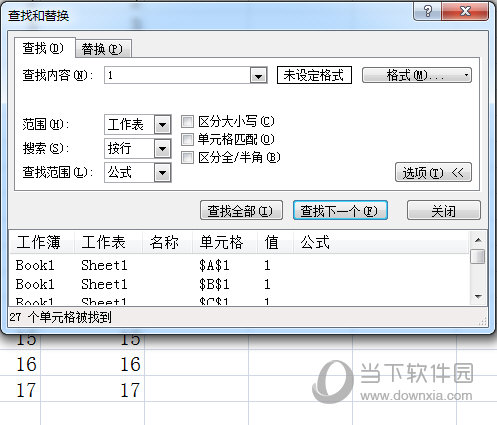The image size is (497, 425).
Task: Sort results by 工作簿 column header
Action: coord(42,242)
